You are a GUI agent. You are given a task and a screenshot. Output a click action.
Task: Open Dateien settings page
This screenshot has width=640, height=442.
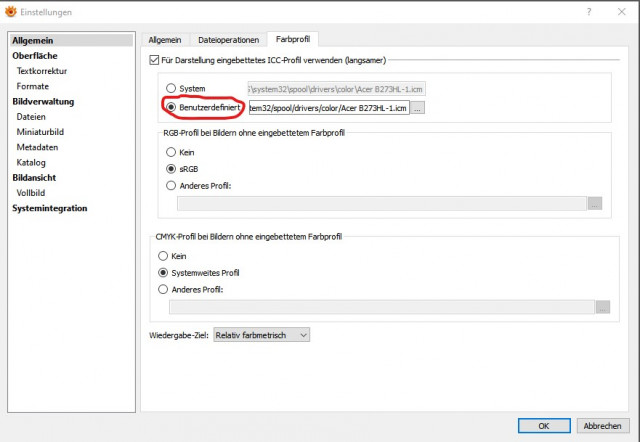coord(31,117)
